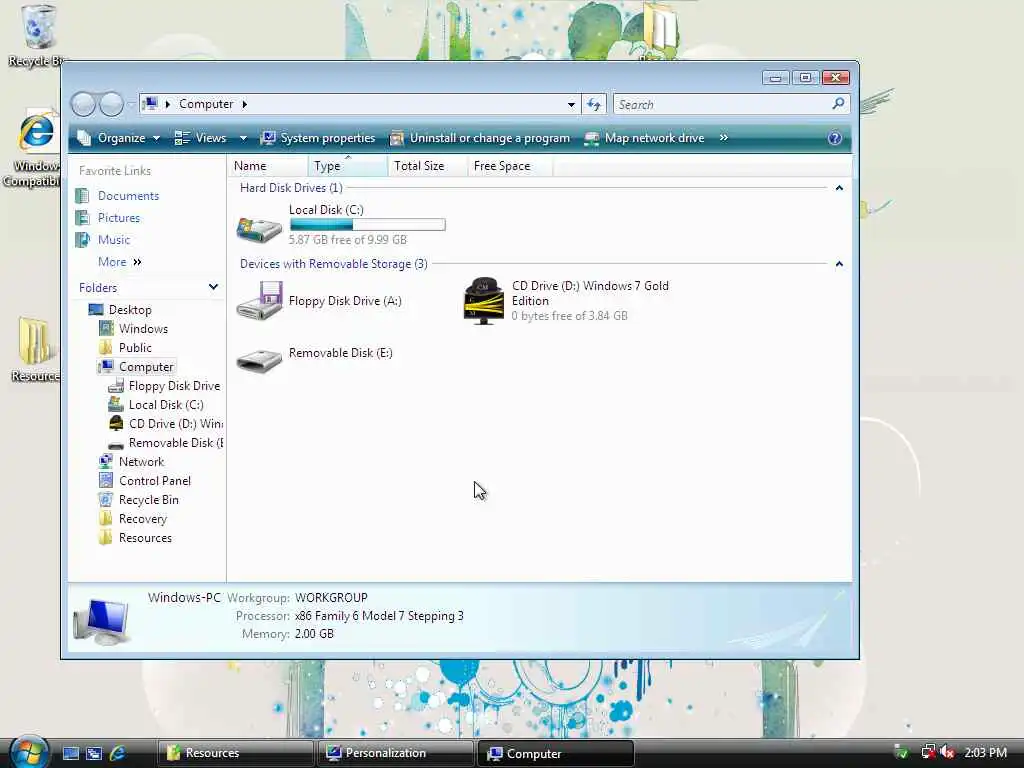Sort by Total Size column header
The image size is (1024, 768).
tap(428, 166)
